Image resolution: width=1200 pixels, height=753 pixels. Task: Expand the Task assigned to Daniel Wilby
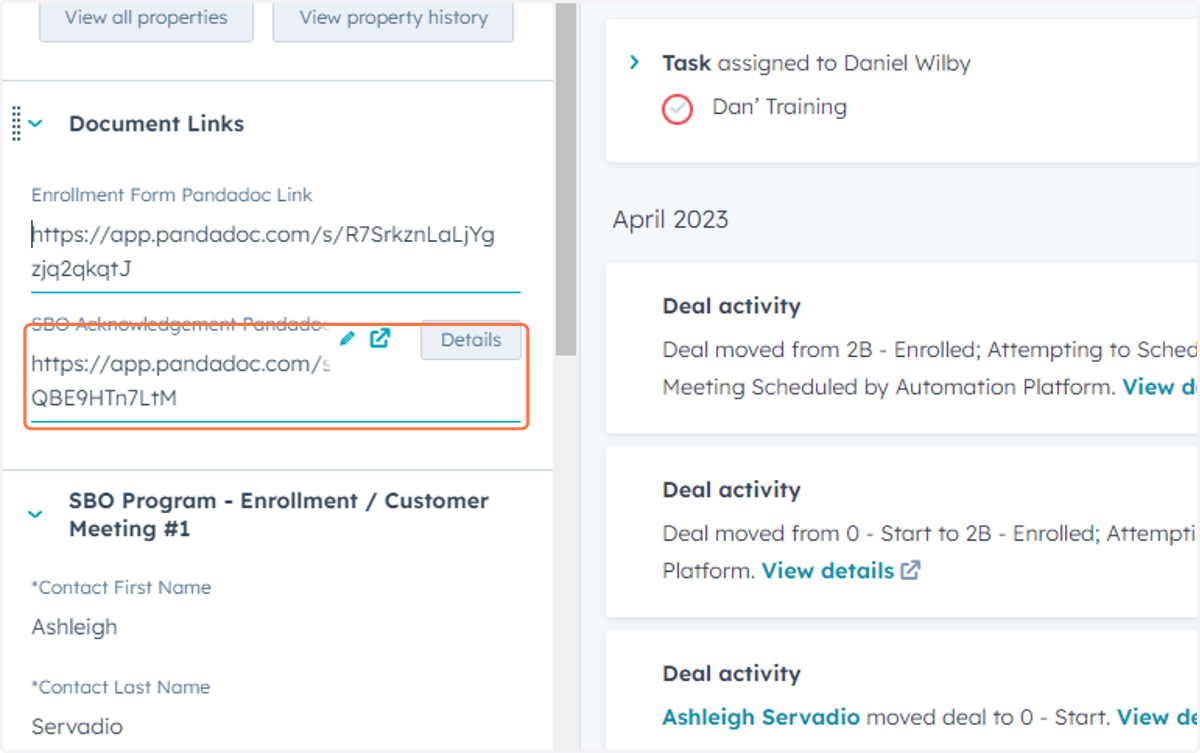tap(634, 63)
